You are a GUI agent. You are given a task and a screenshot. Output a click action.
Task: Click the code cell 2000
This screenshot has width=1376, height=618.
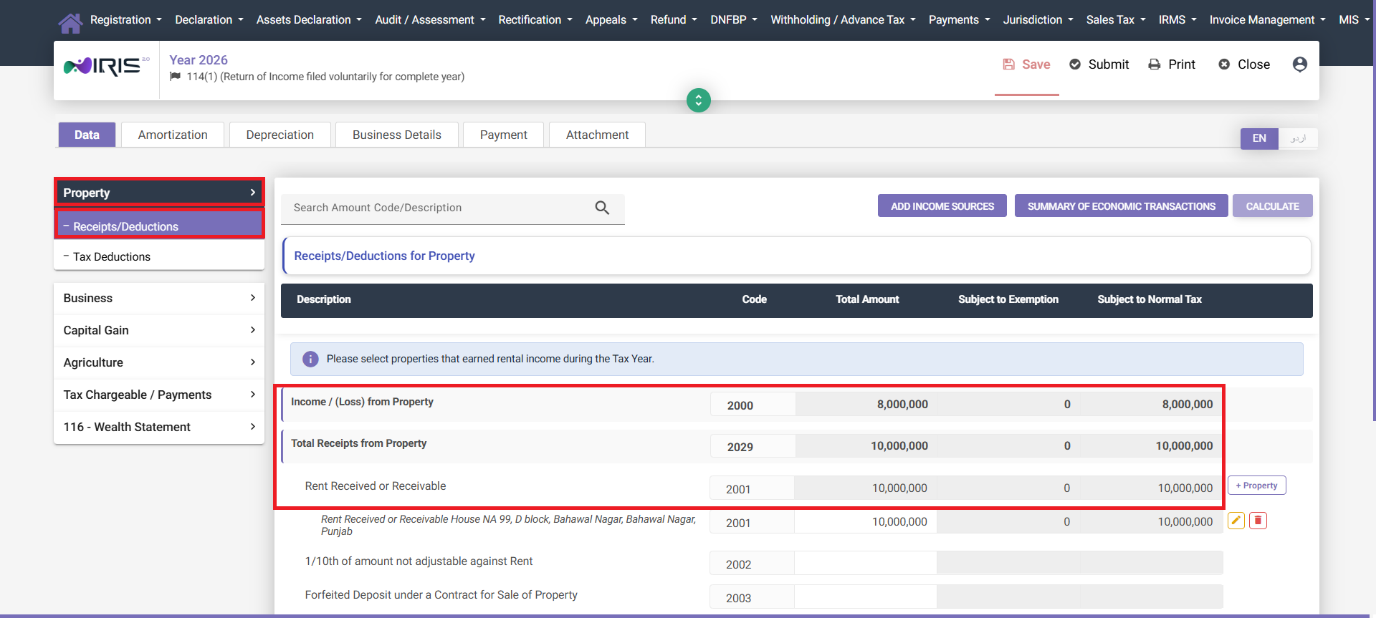tap(752, 405)
